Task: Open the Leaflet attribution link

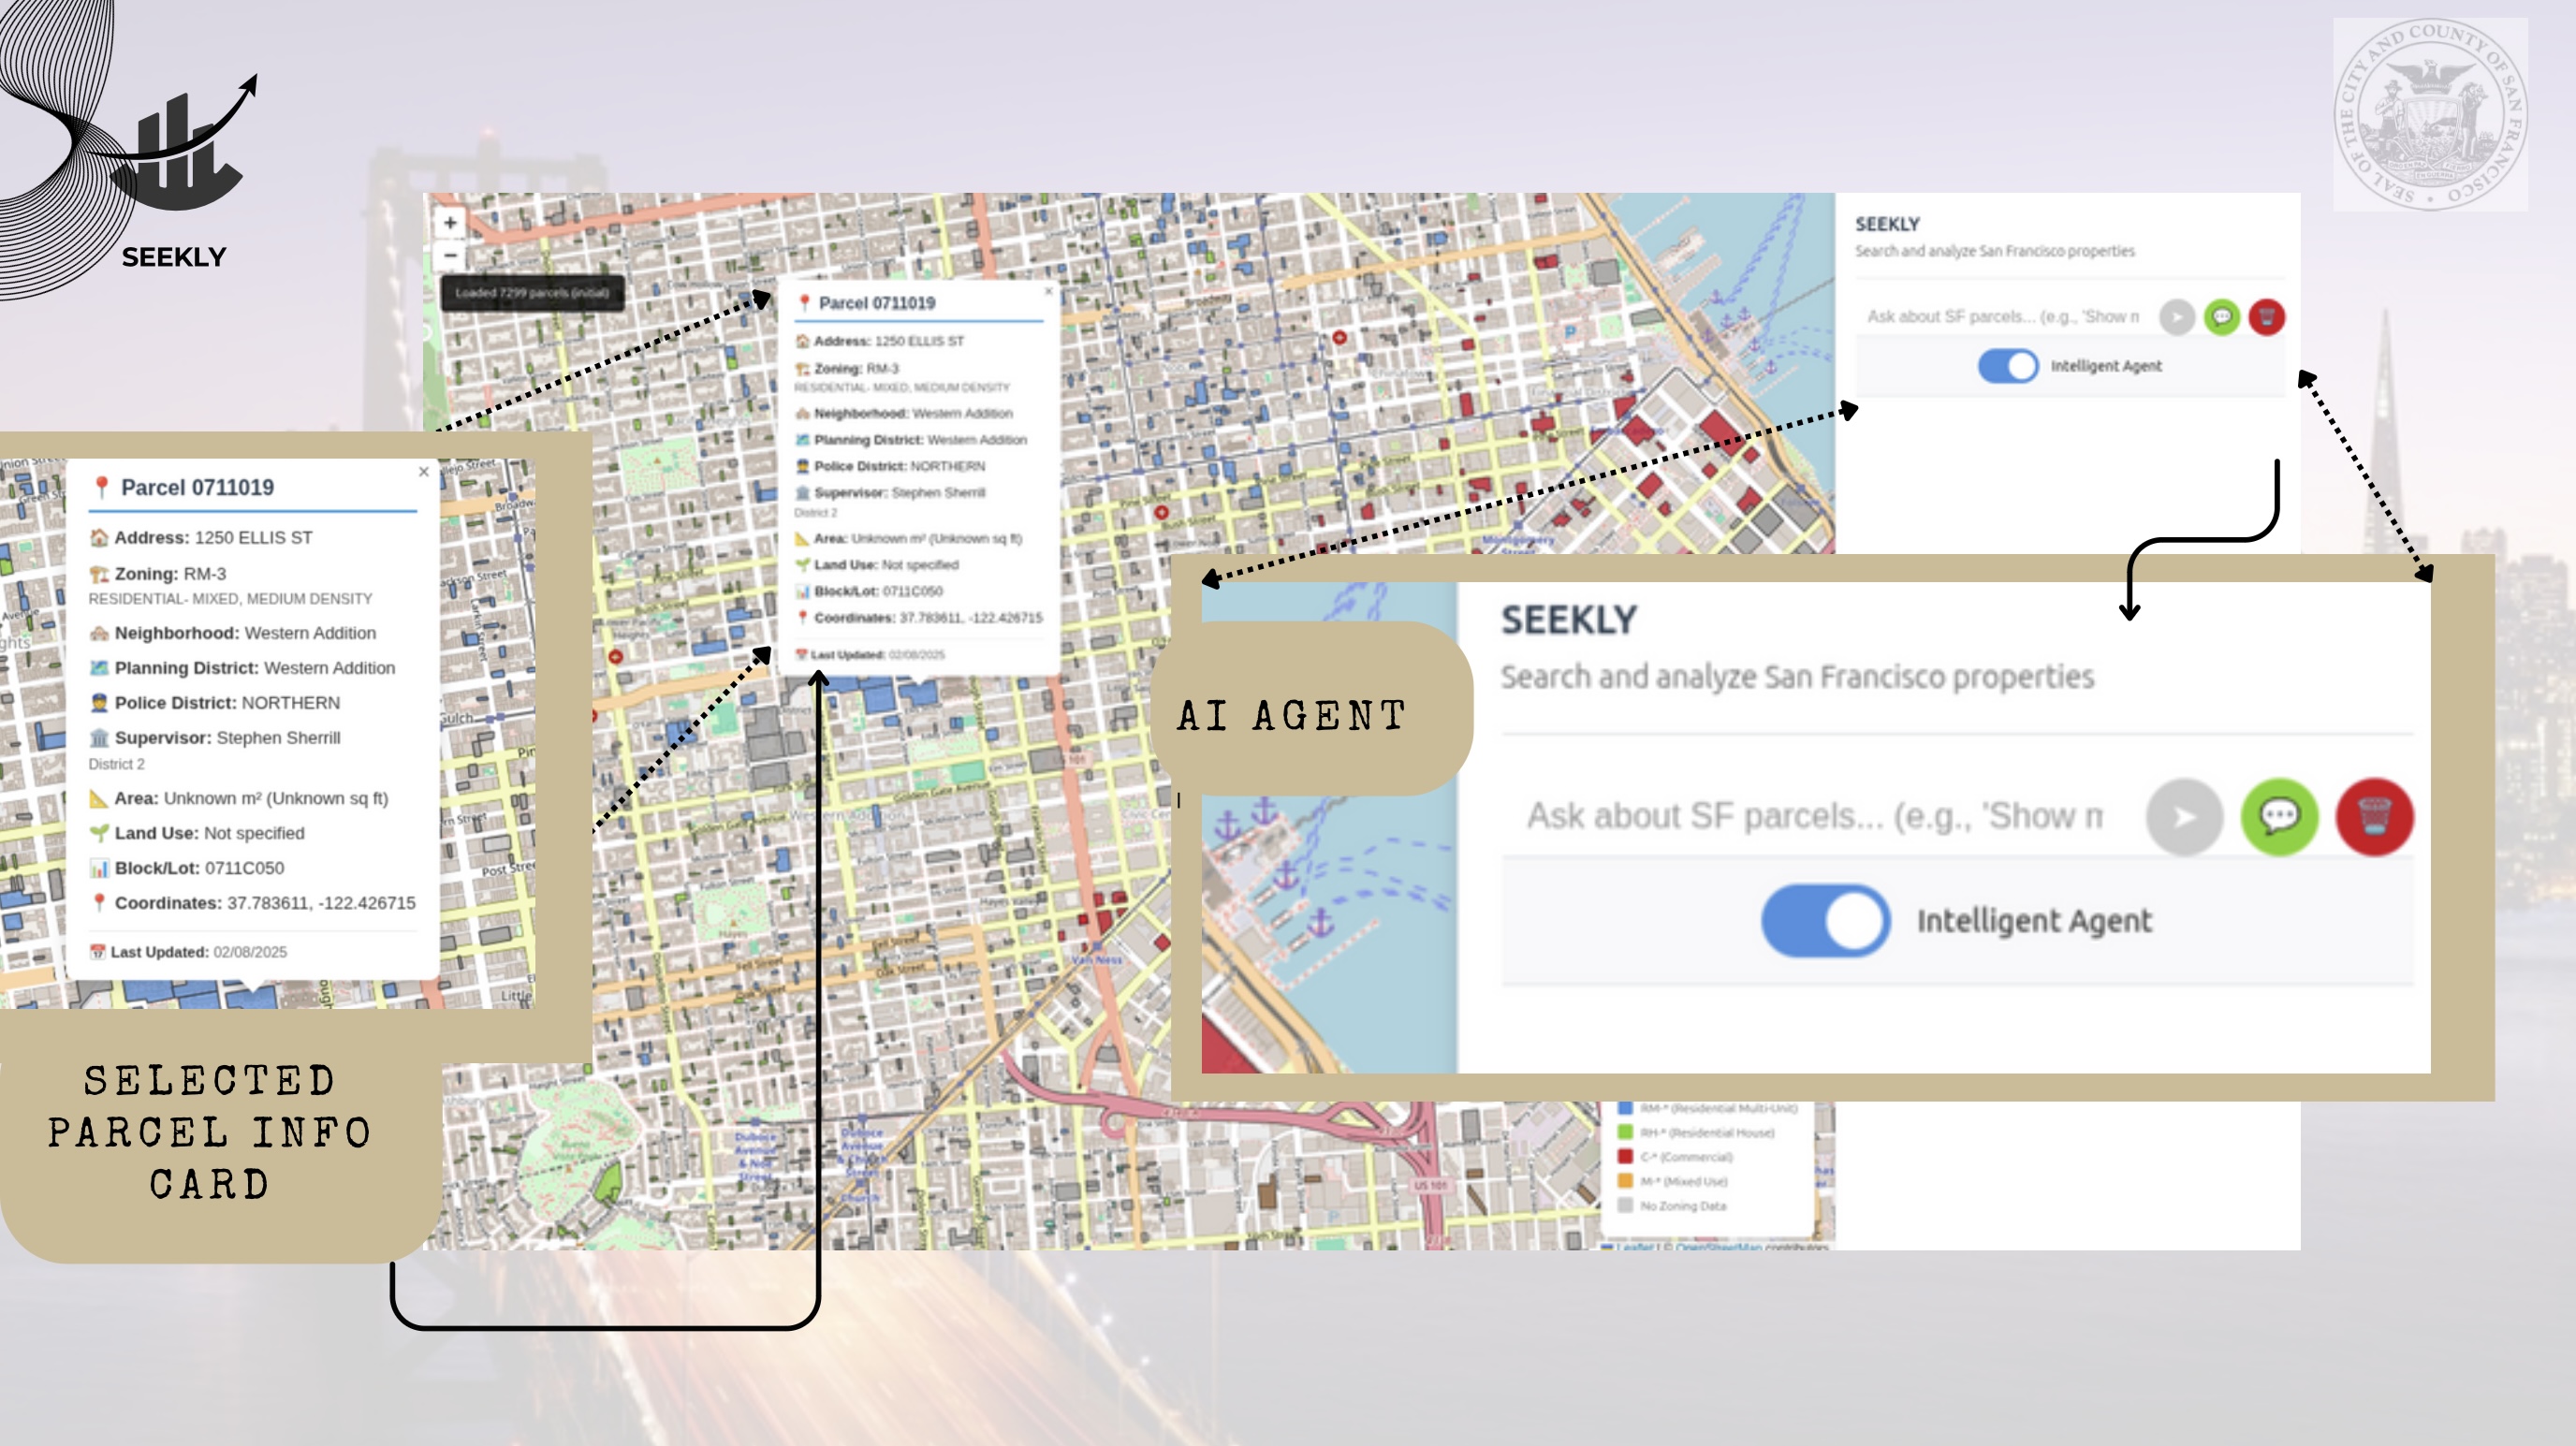Action: click(x=1634, y=1246)
